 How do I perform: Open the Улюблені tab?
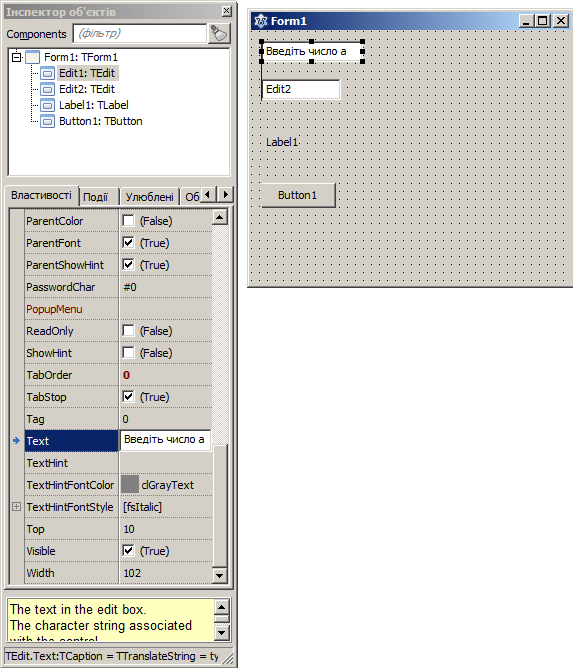click(x=149, y=197)
